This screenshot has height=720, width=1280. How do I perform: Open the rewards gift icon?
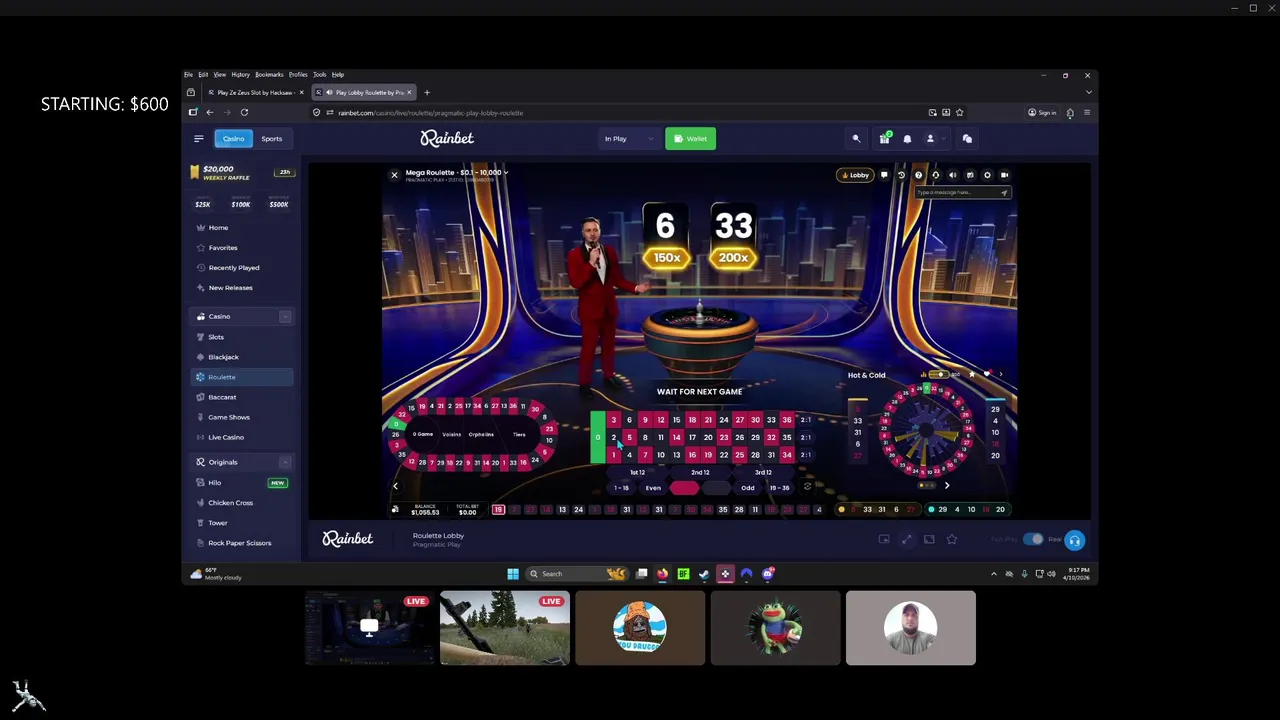click(884, 139)
